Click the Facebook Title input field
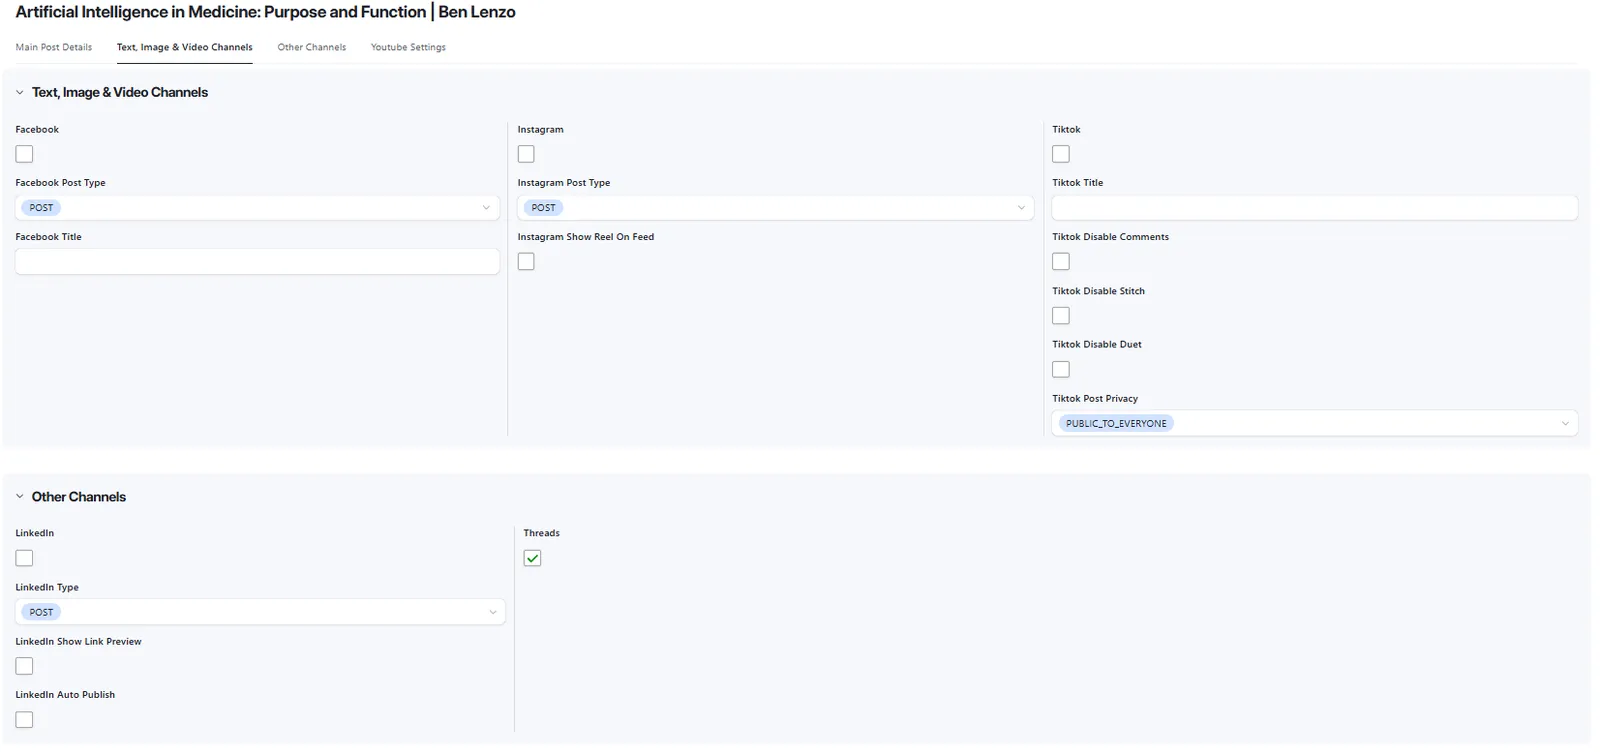The height and width of the screenshot is (756, 1600). tap(257, 261)
